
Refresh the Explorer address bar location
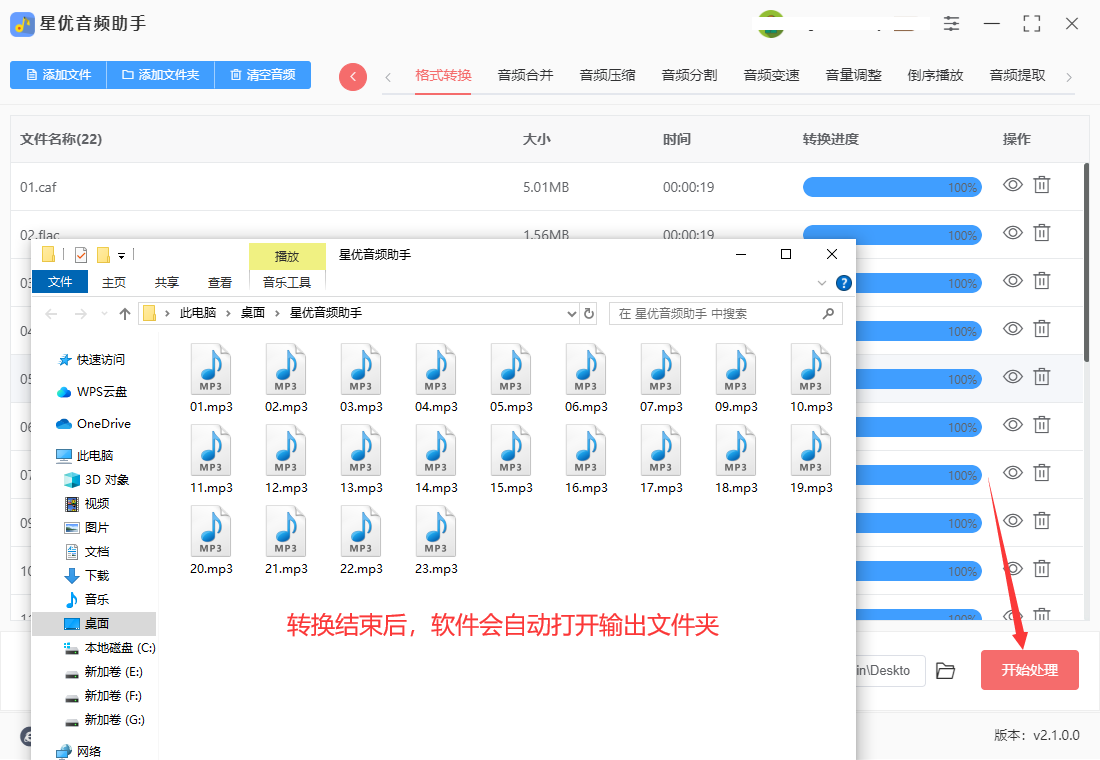click(x=589, y=314)
